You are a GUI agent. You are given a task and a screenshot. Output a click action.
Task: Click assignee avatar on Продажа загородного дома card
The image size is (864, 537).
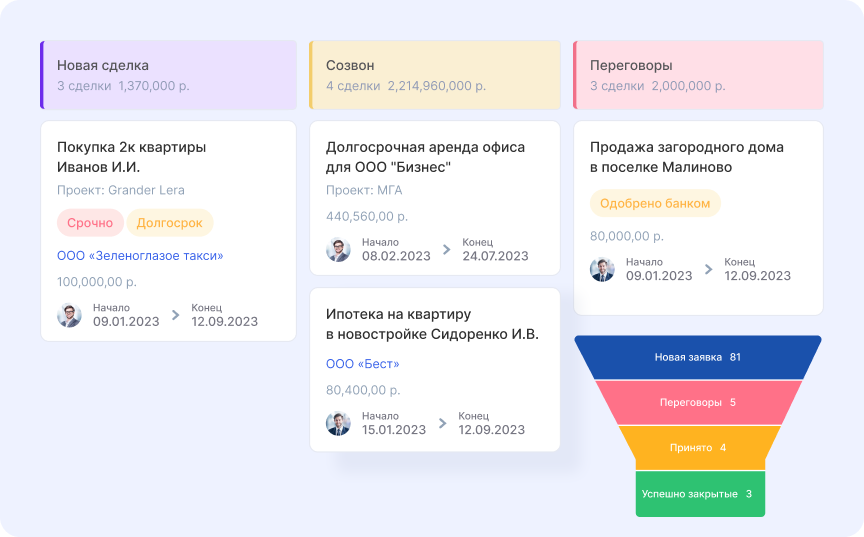602,269
